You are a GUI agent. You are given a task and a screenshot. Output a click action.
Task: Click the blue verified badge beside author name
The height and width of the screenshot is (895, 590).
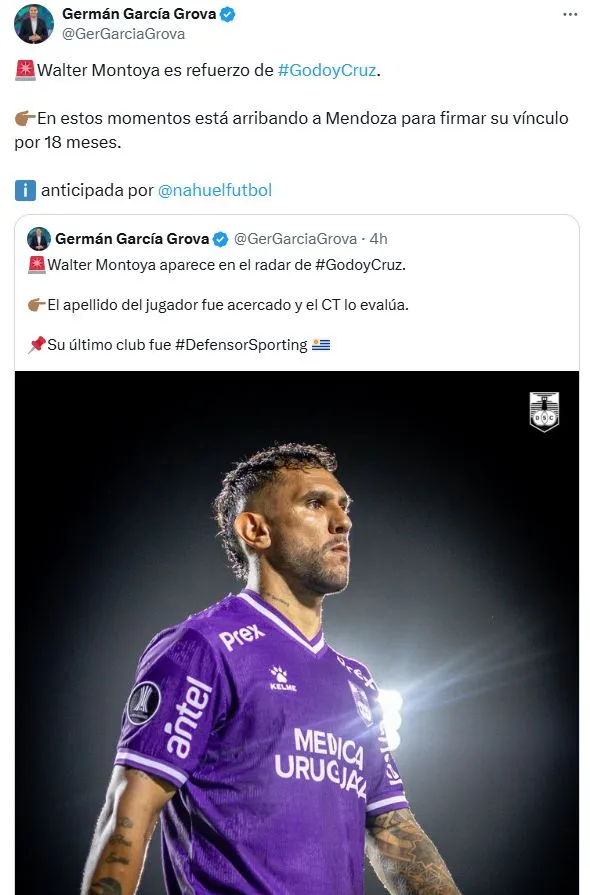[x=228, y=14]
